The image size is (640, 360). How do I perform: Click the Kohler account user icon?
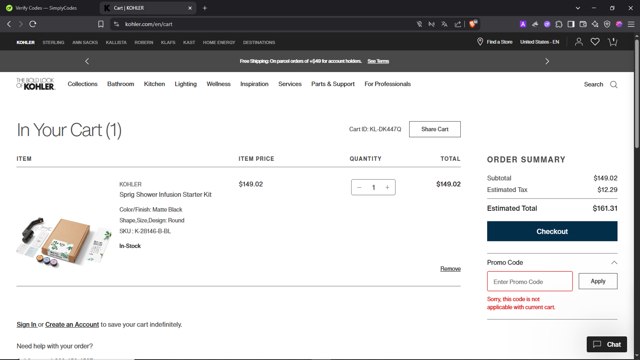[x=579, y=42]
